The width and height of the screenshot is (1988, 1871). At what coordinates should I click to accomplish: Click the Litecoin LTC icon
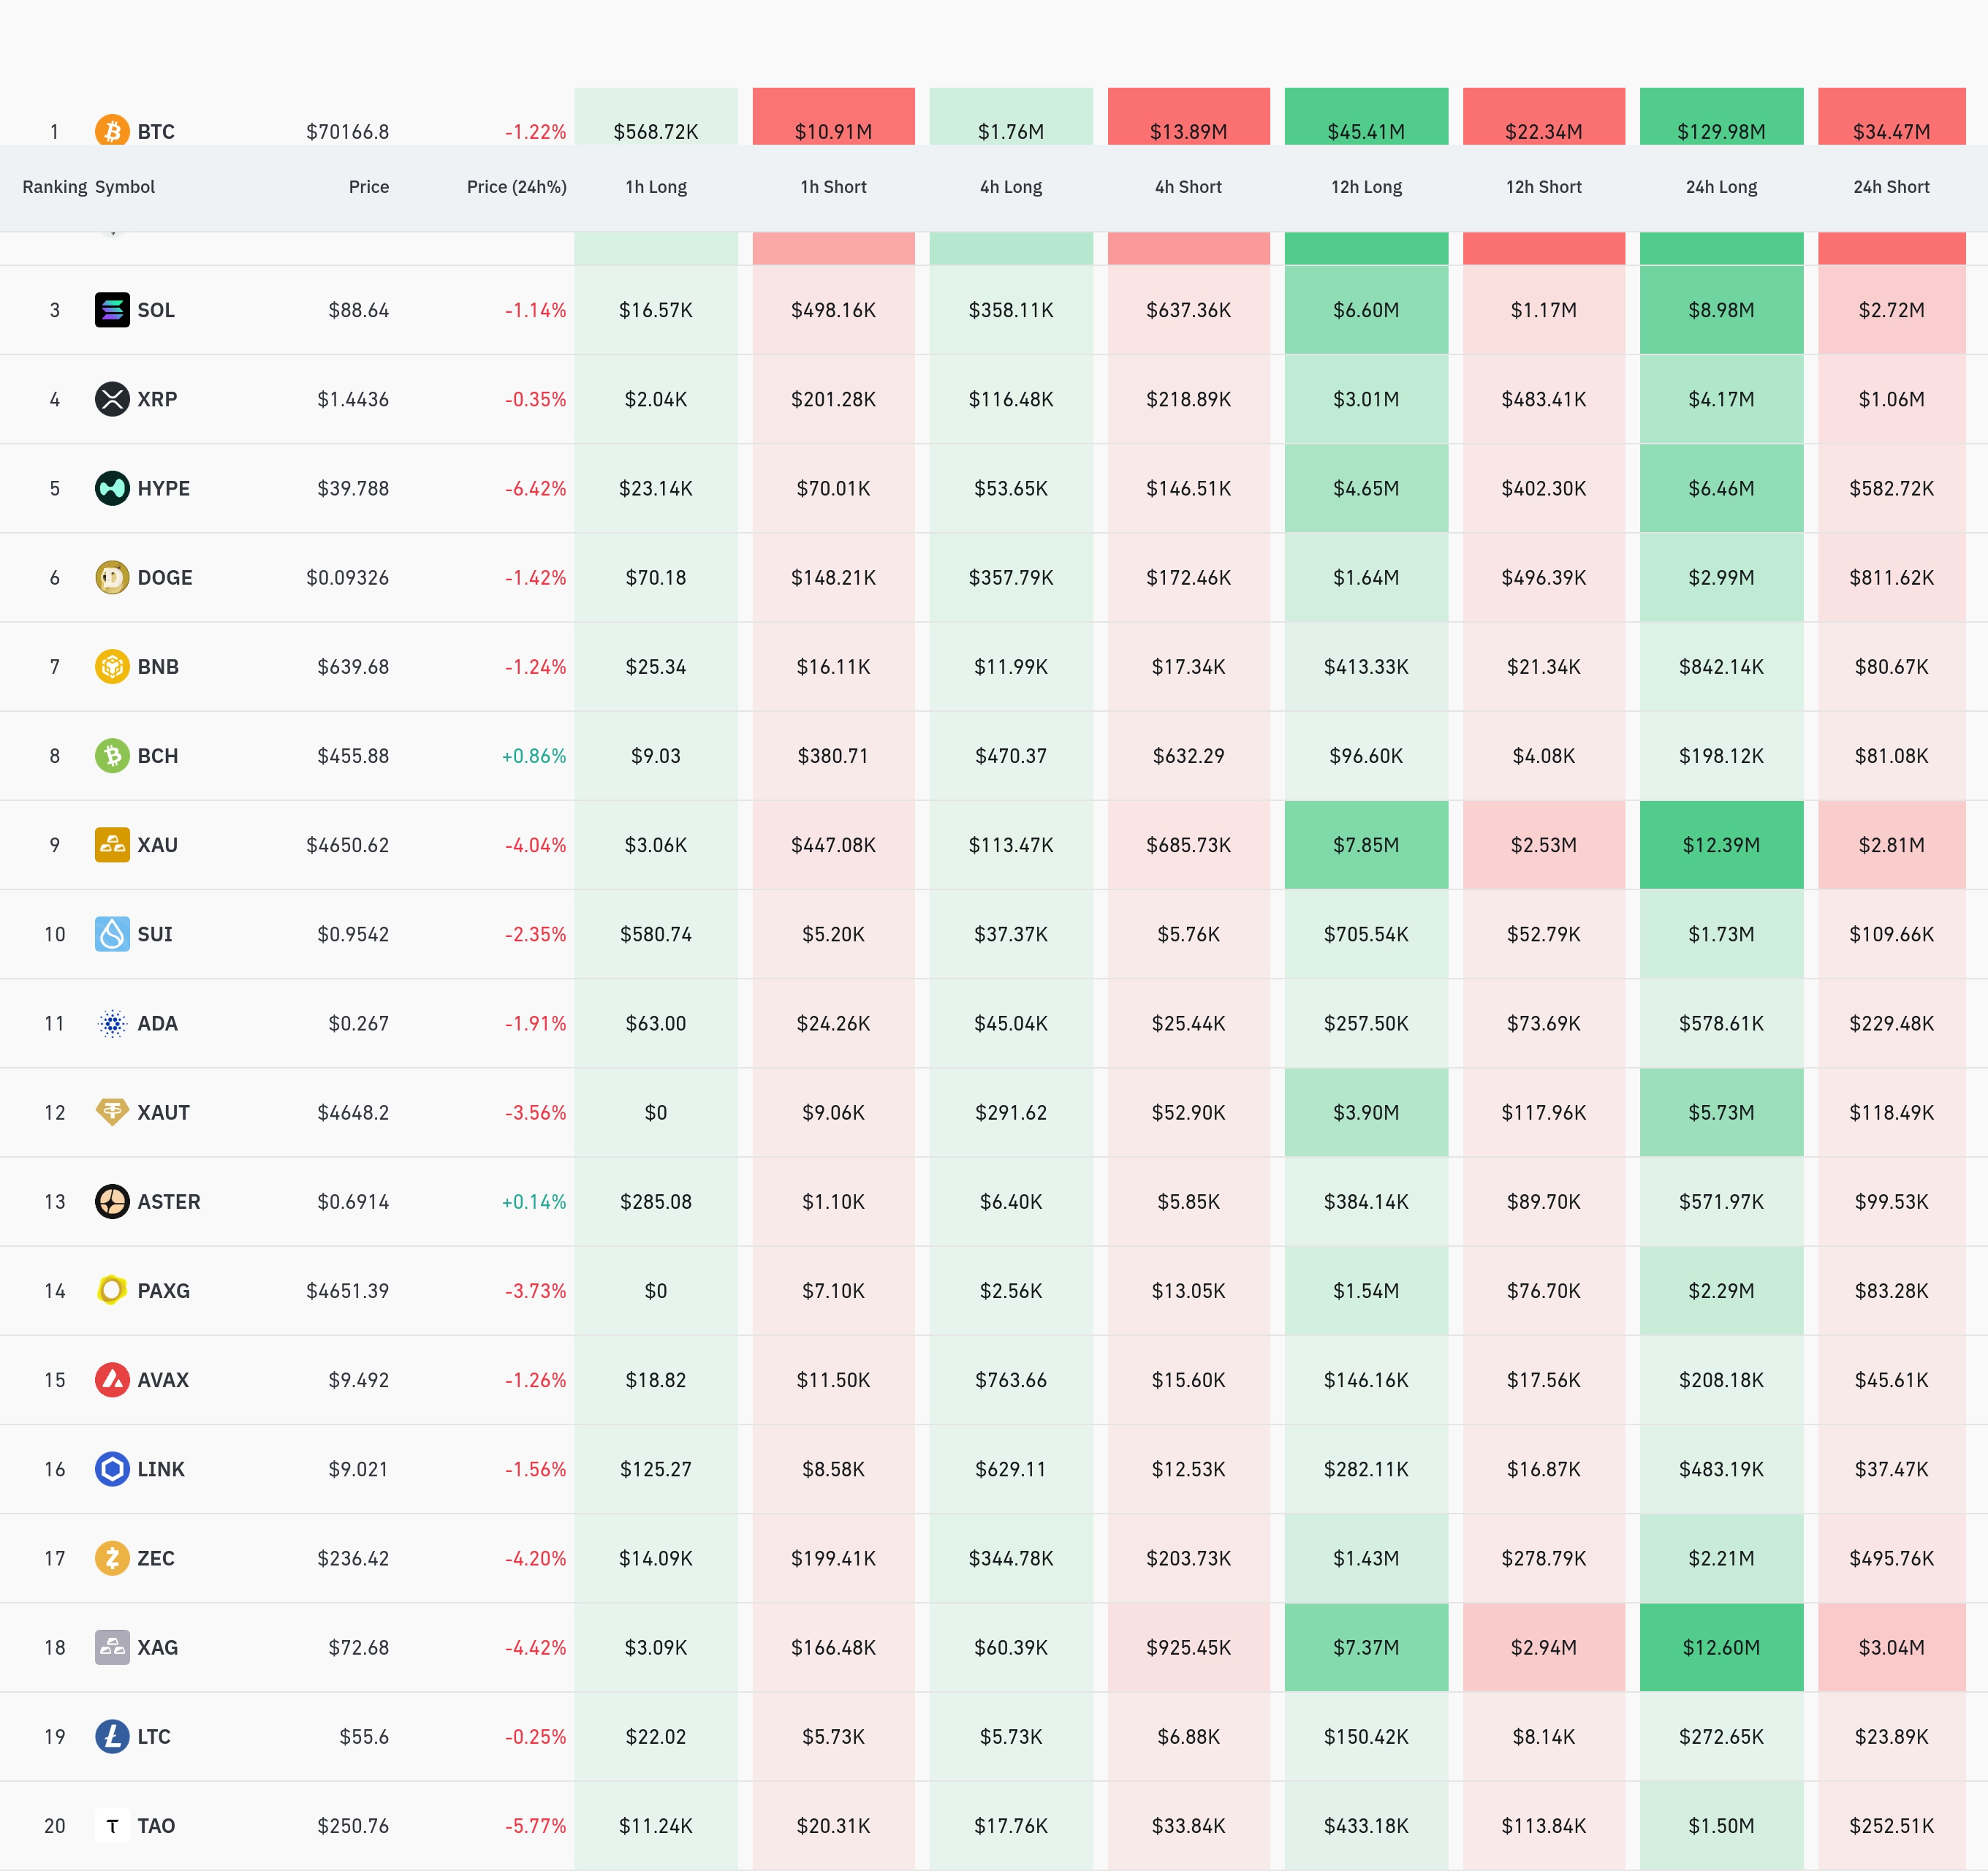coord(112,1736)
